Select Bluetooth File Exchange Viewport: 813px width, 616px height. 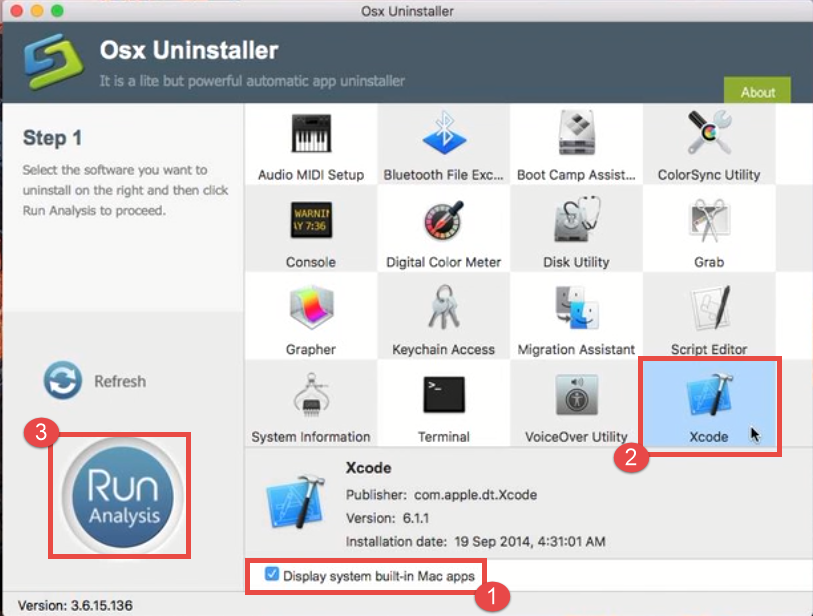(443, 135)
